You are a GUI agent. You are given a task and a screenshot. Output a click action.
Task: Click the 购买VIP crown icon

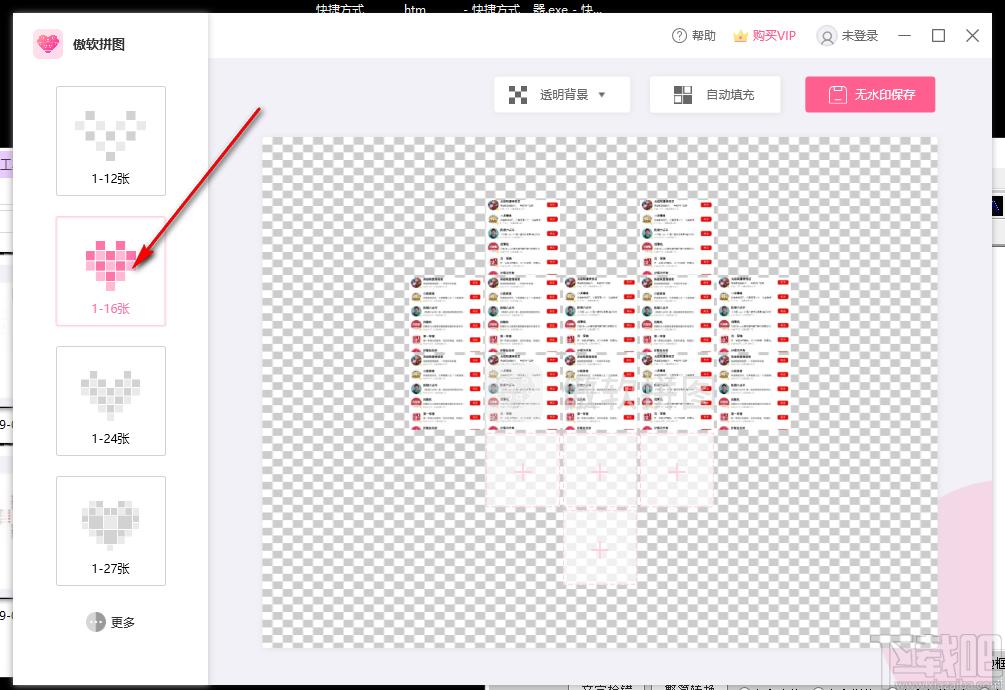tap(740, 36)
